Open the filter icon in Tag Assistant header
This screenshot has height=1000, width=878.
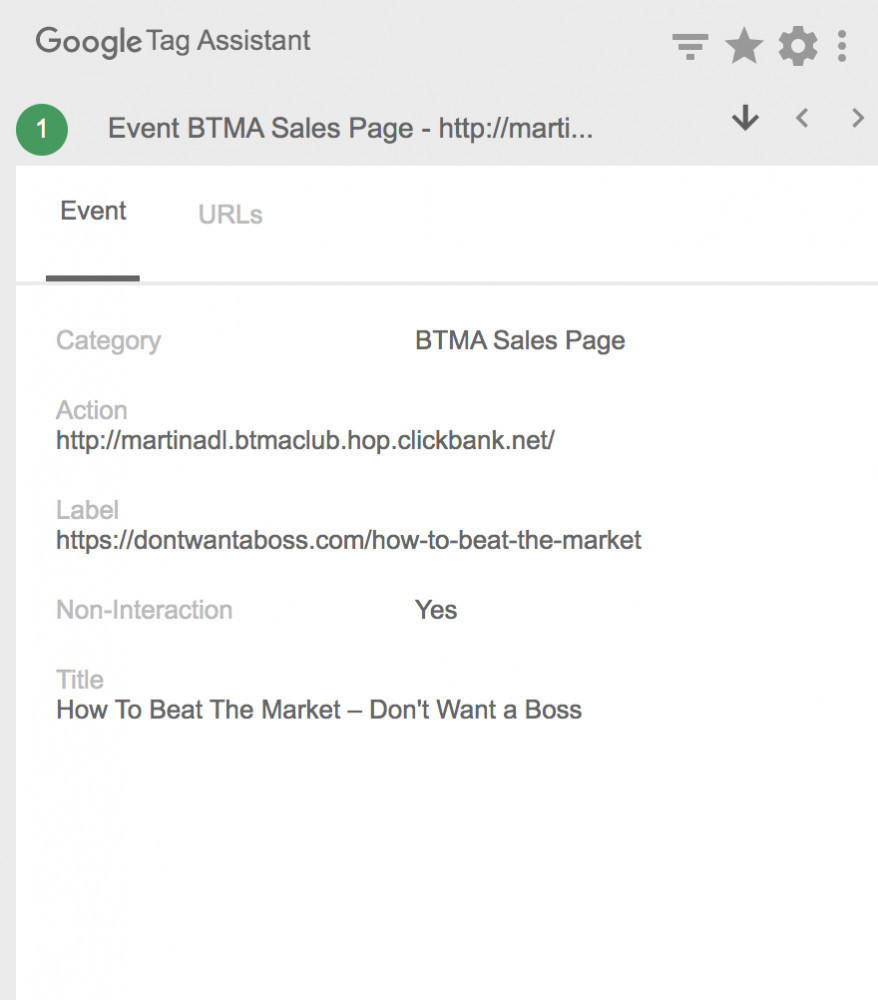point(690,47)
